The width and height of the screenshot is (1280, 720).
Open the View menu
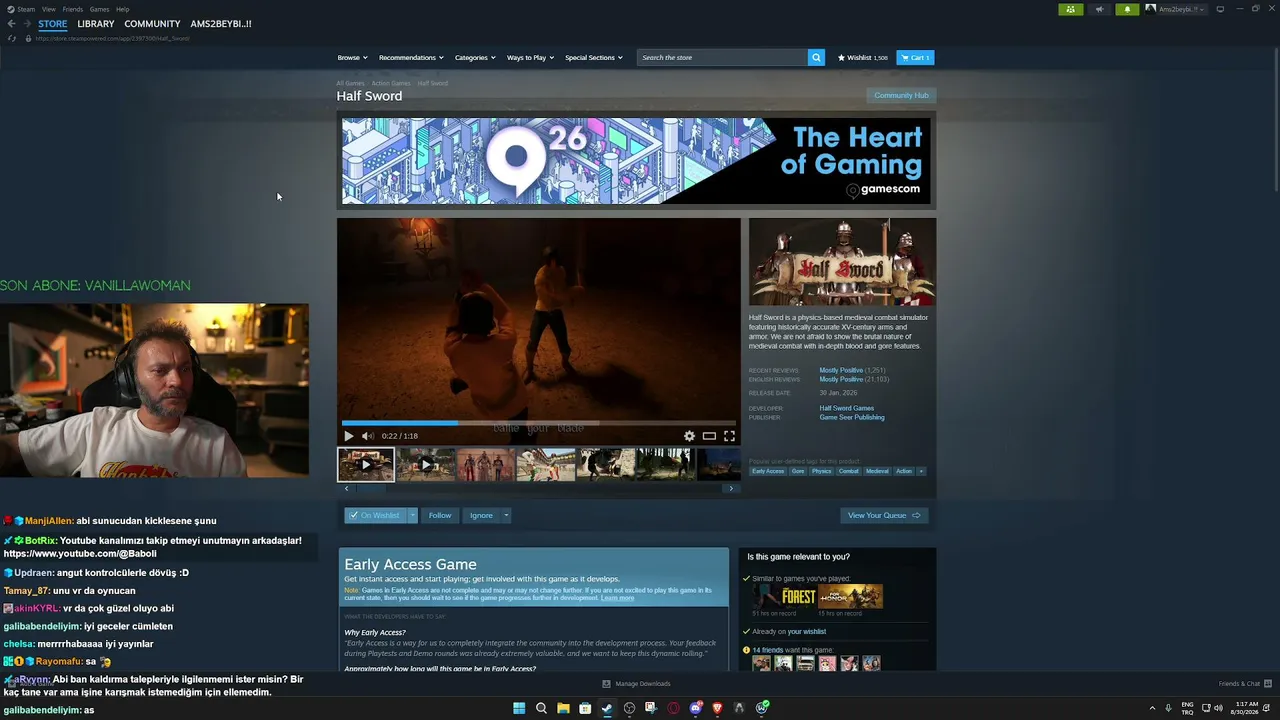tap(49, 9)
